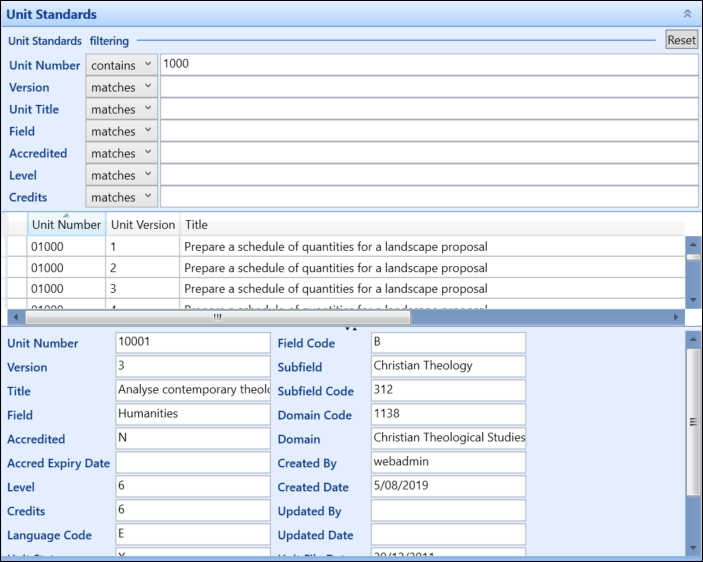
Task: Click the Unit Version column header
Action: [x=142, y=225]
